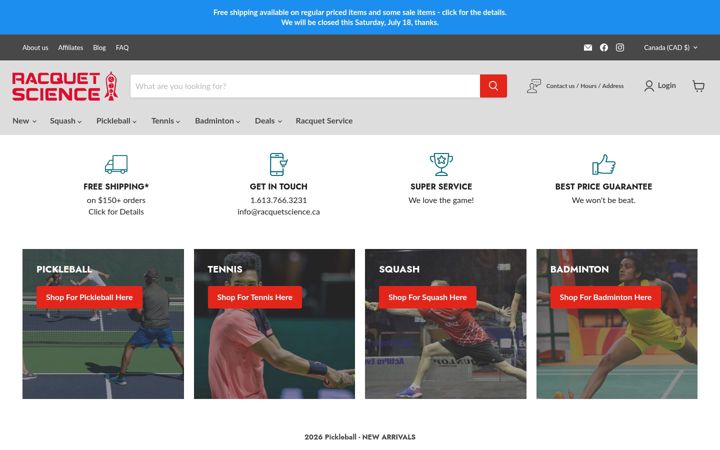Viewport: 720px width, 450px height.
Task: Open the Canada (CAD $) currency dropdown
Action: click(670, 48)
